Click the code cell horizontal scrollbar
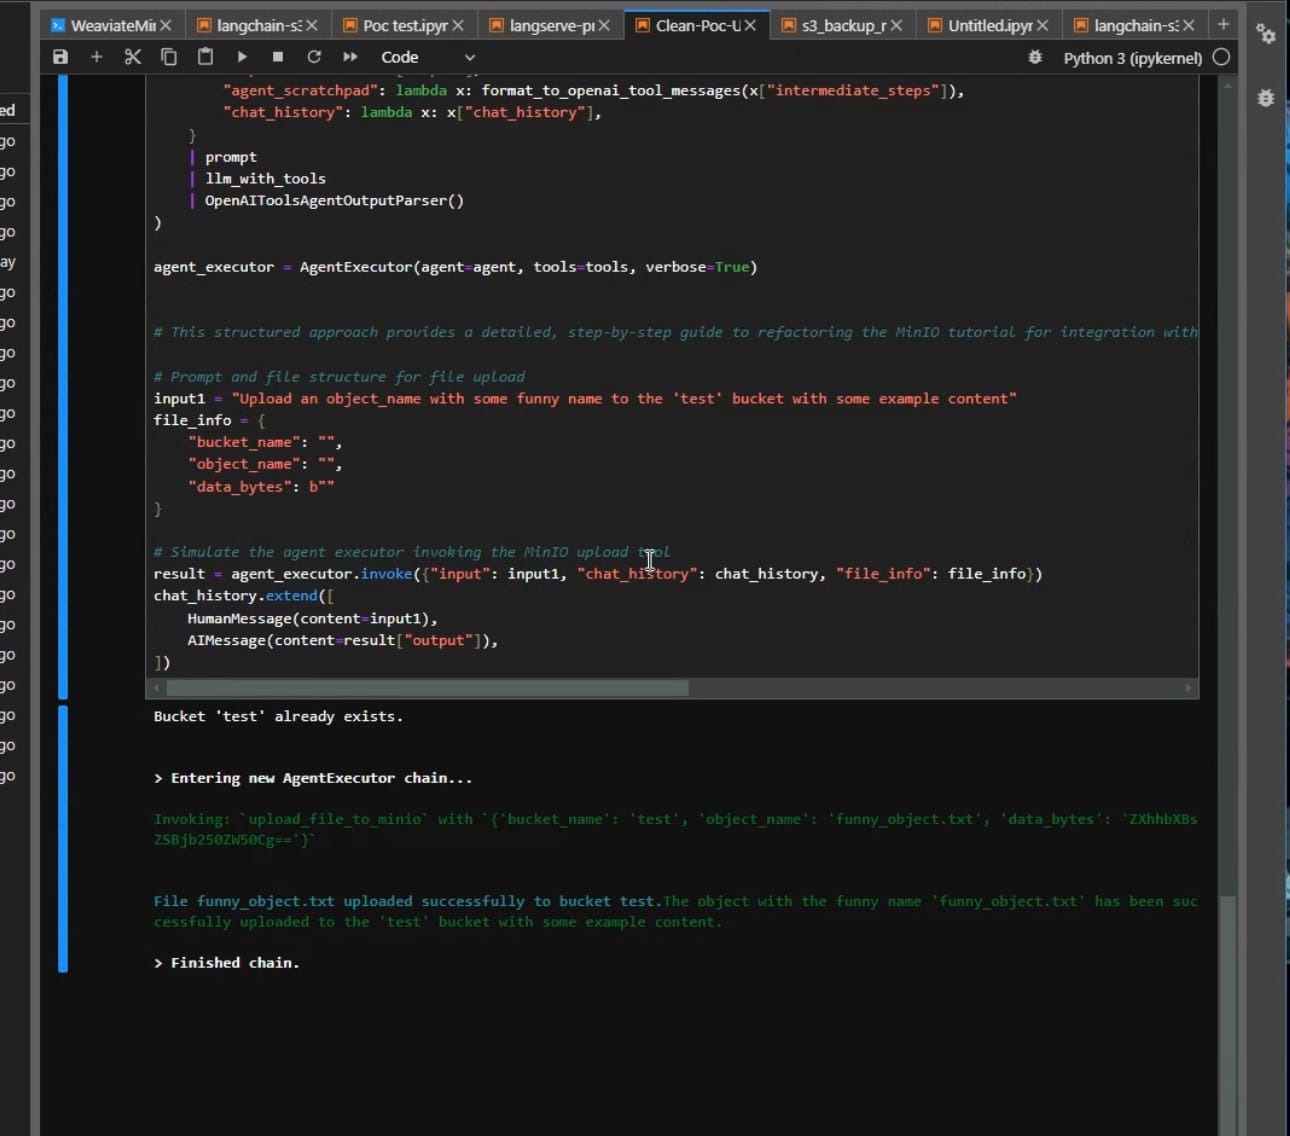This screenshot has height=1136, width=1290. [427, 688]
